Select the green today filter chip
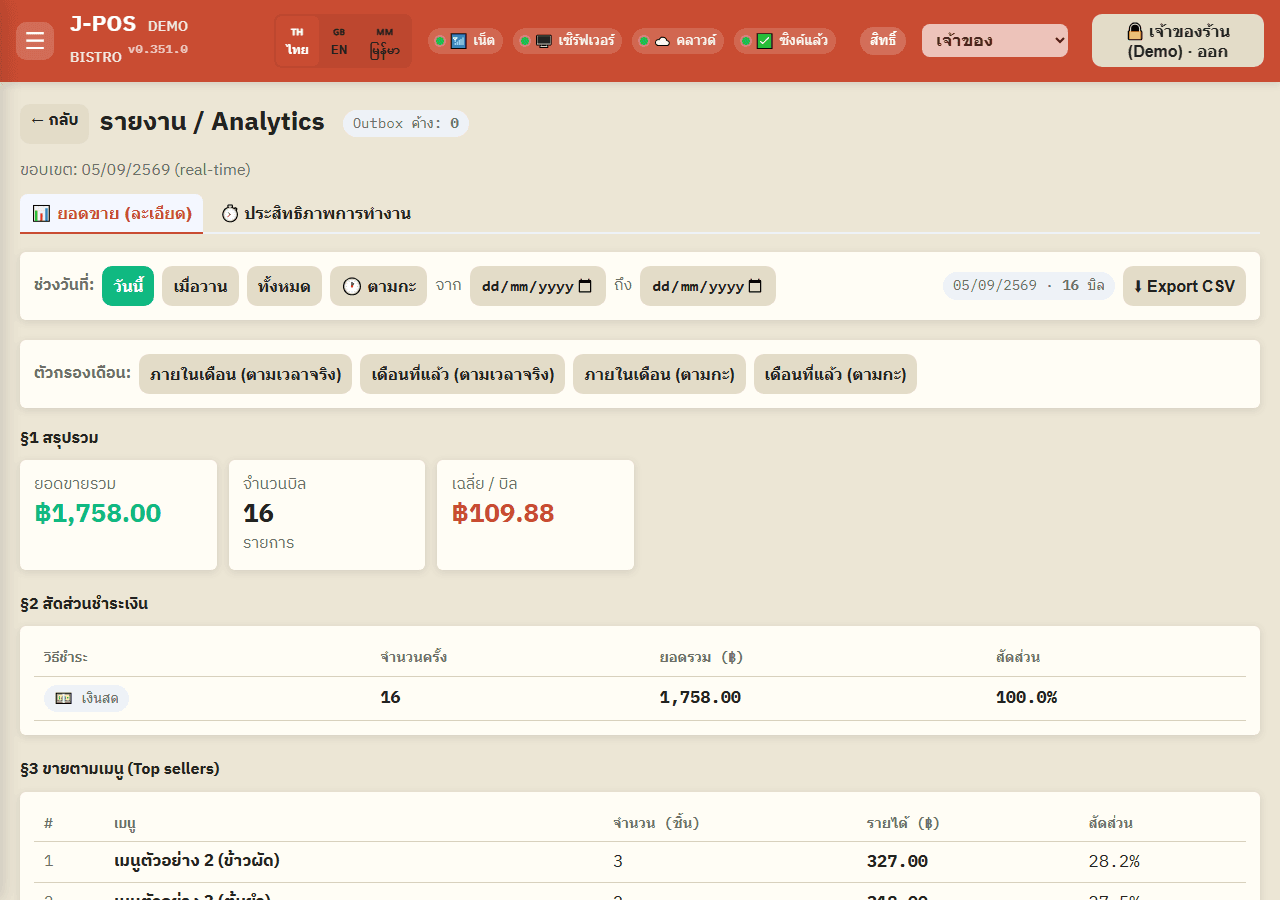1280x900 pixels. pyautogui.click(x=128, y=286)
